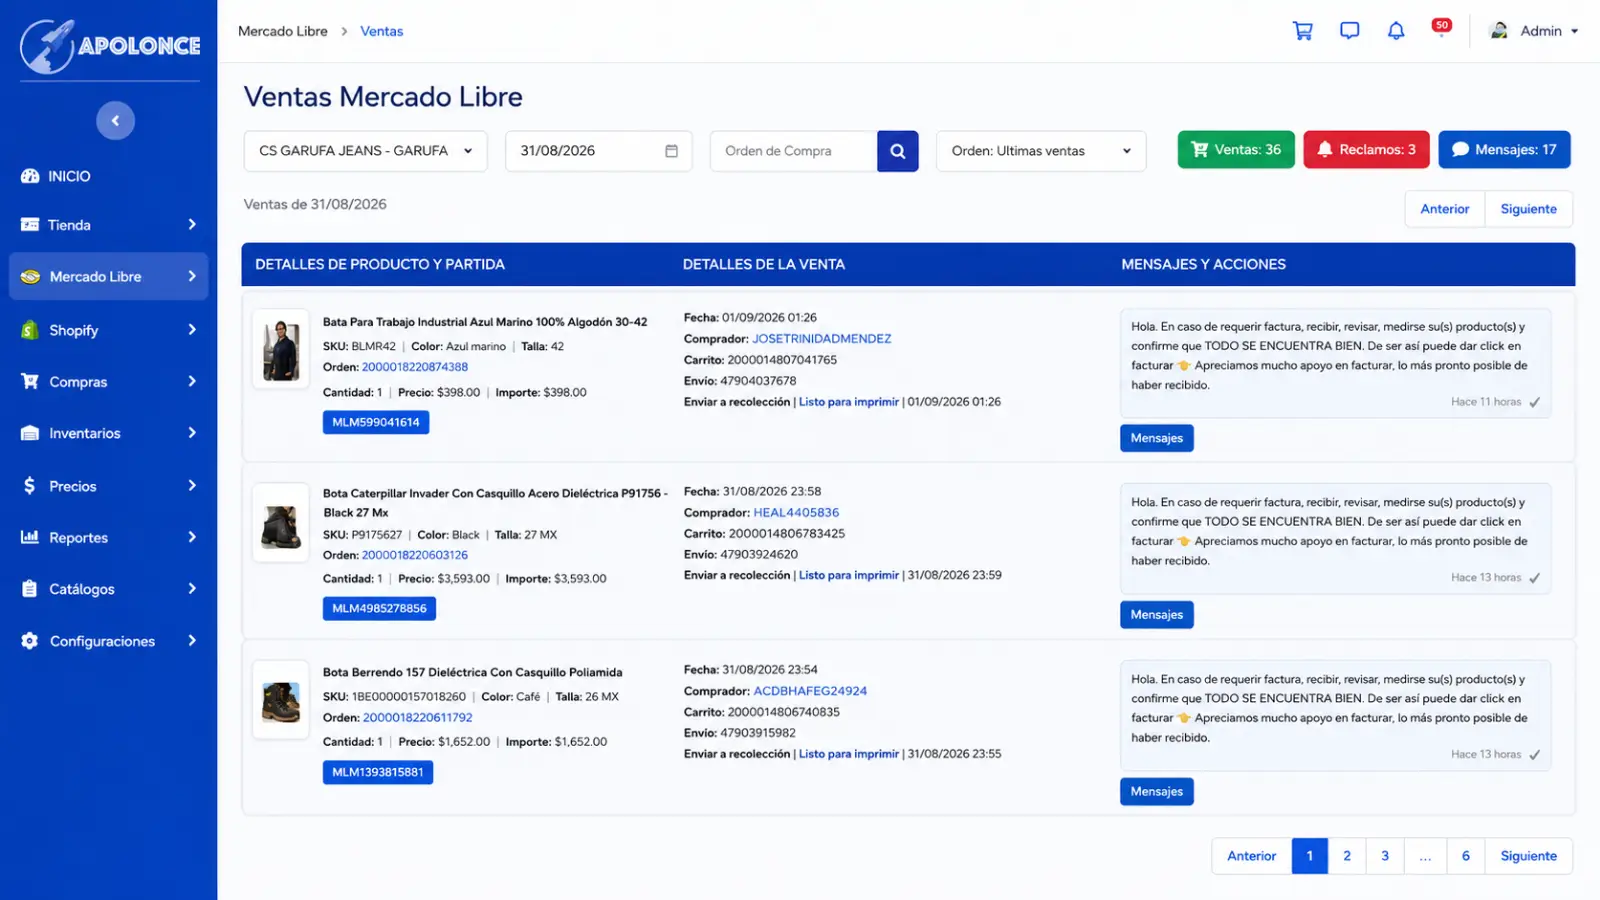This screenshot has height=900, width=1600.
Task: Open the Bata Para Trabajo product thumbnail
Action: pos(281,349)
